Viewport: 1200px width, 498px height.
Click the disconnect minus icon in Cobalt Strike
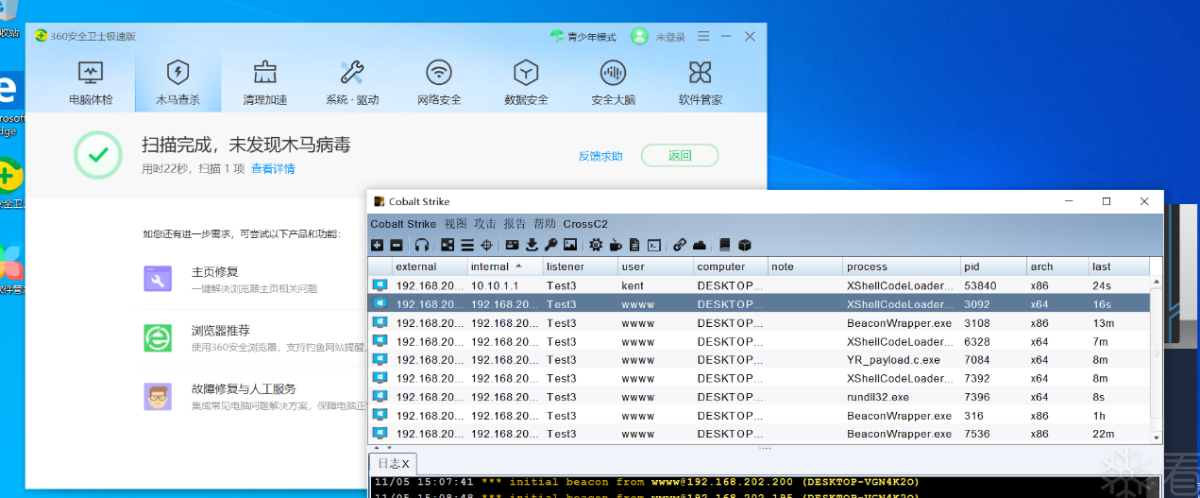point(396,245)
